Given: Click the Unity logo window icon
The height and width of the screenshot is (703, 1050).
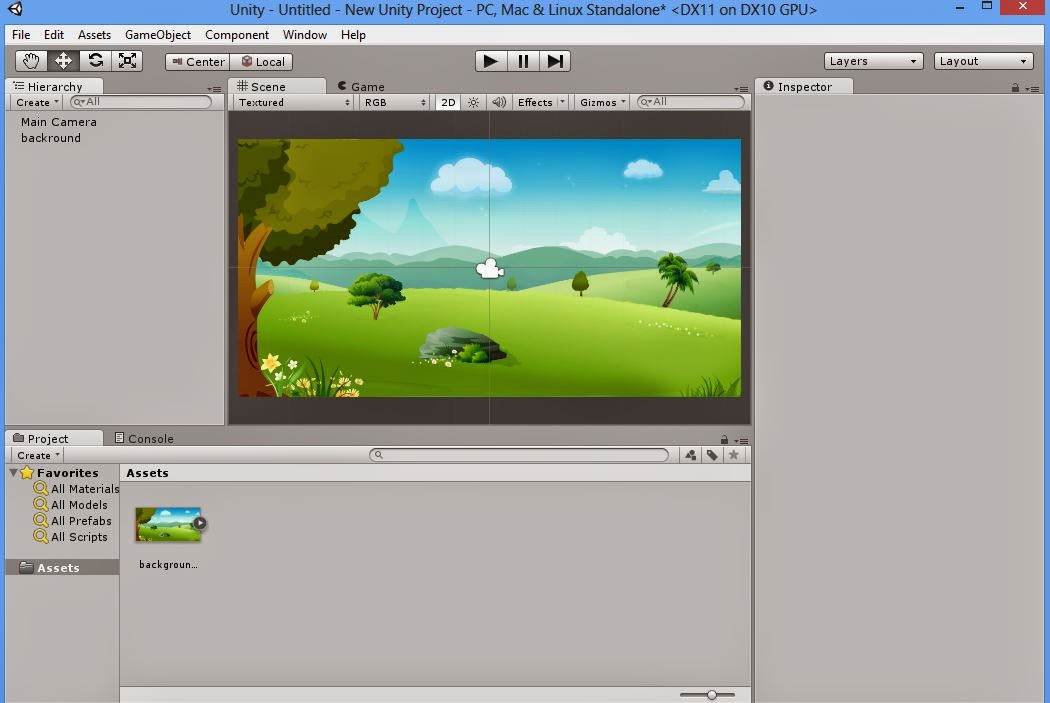Looking at the screenshot, I should (x=15, y=9).
